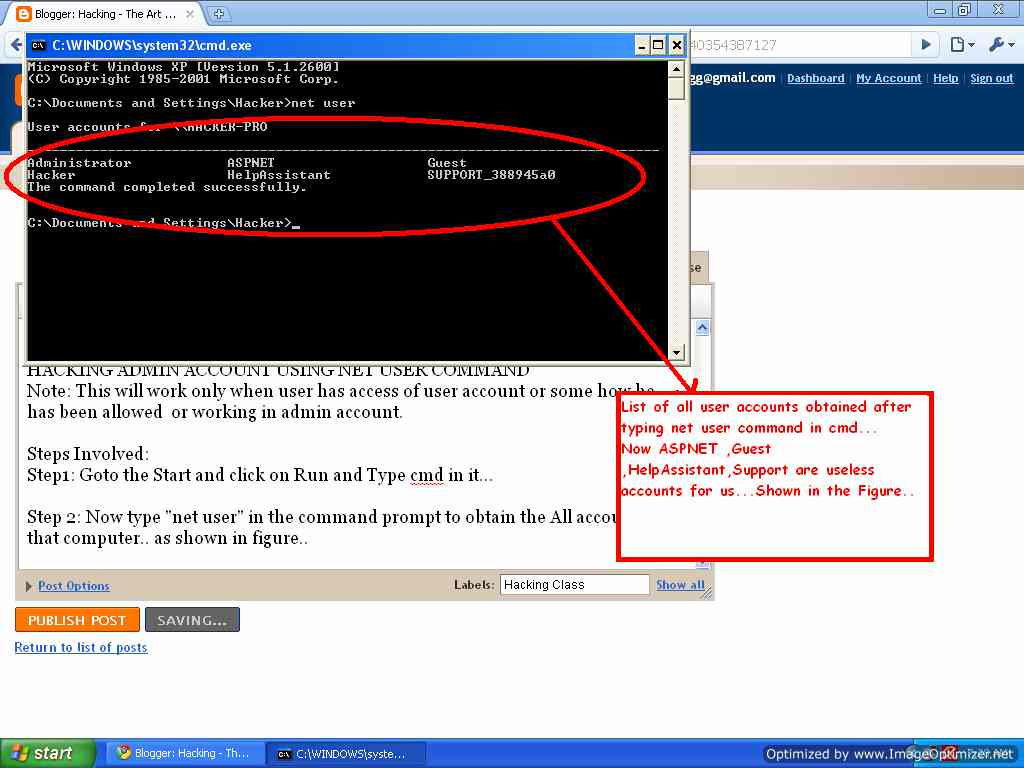
Task: Open Chrome's page menu dropdown
Action: pos(961,45)
